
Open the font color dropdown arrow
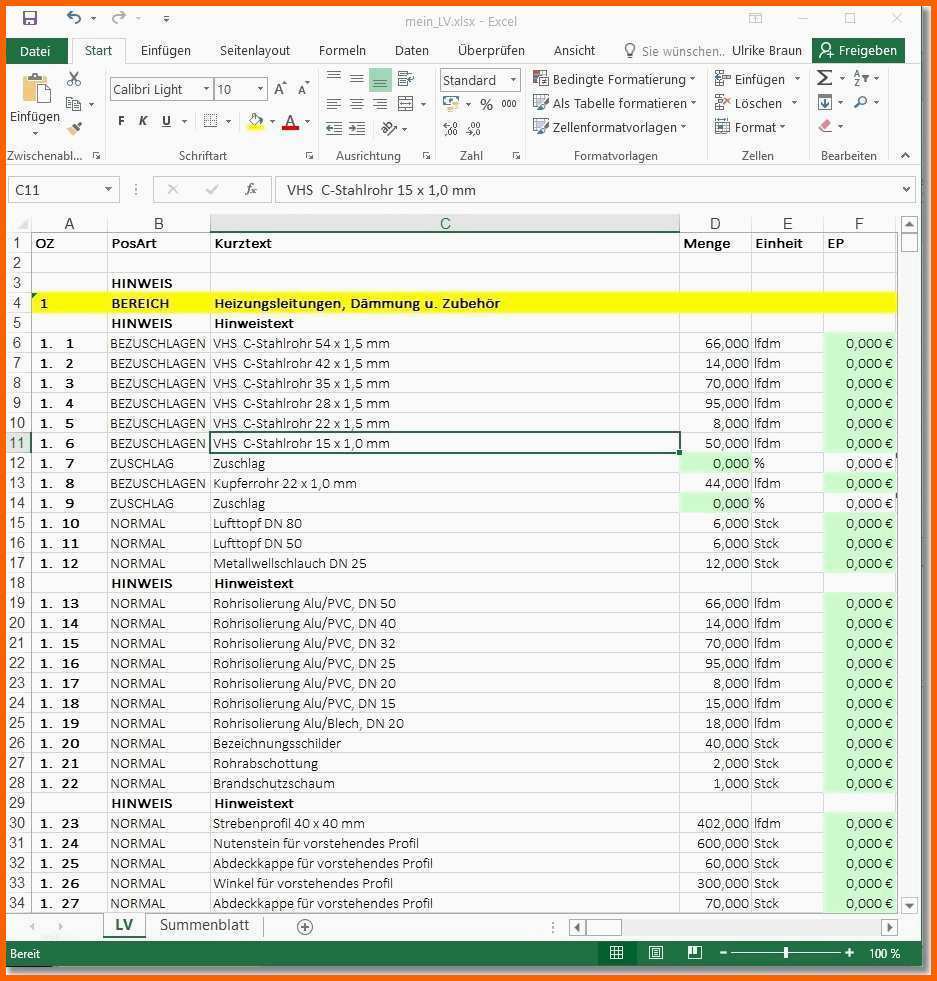pyautogui.click(x=307, y=121)
